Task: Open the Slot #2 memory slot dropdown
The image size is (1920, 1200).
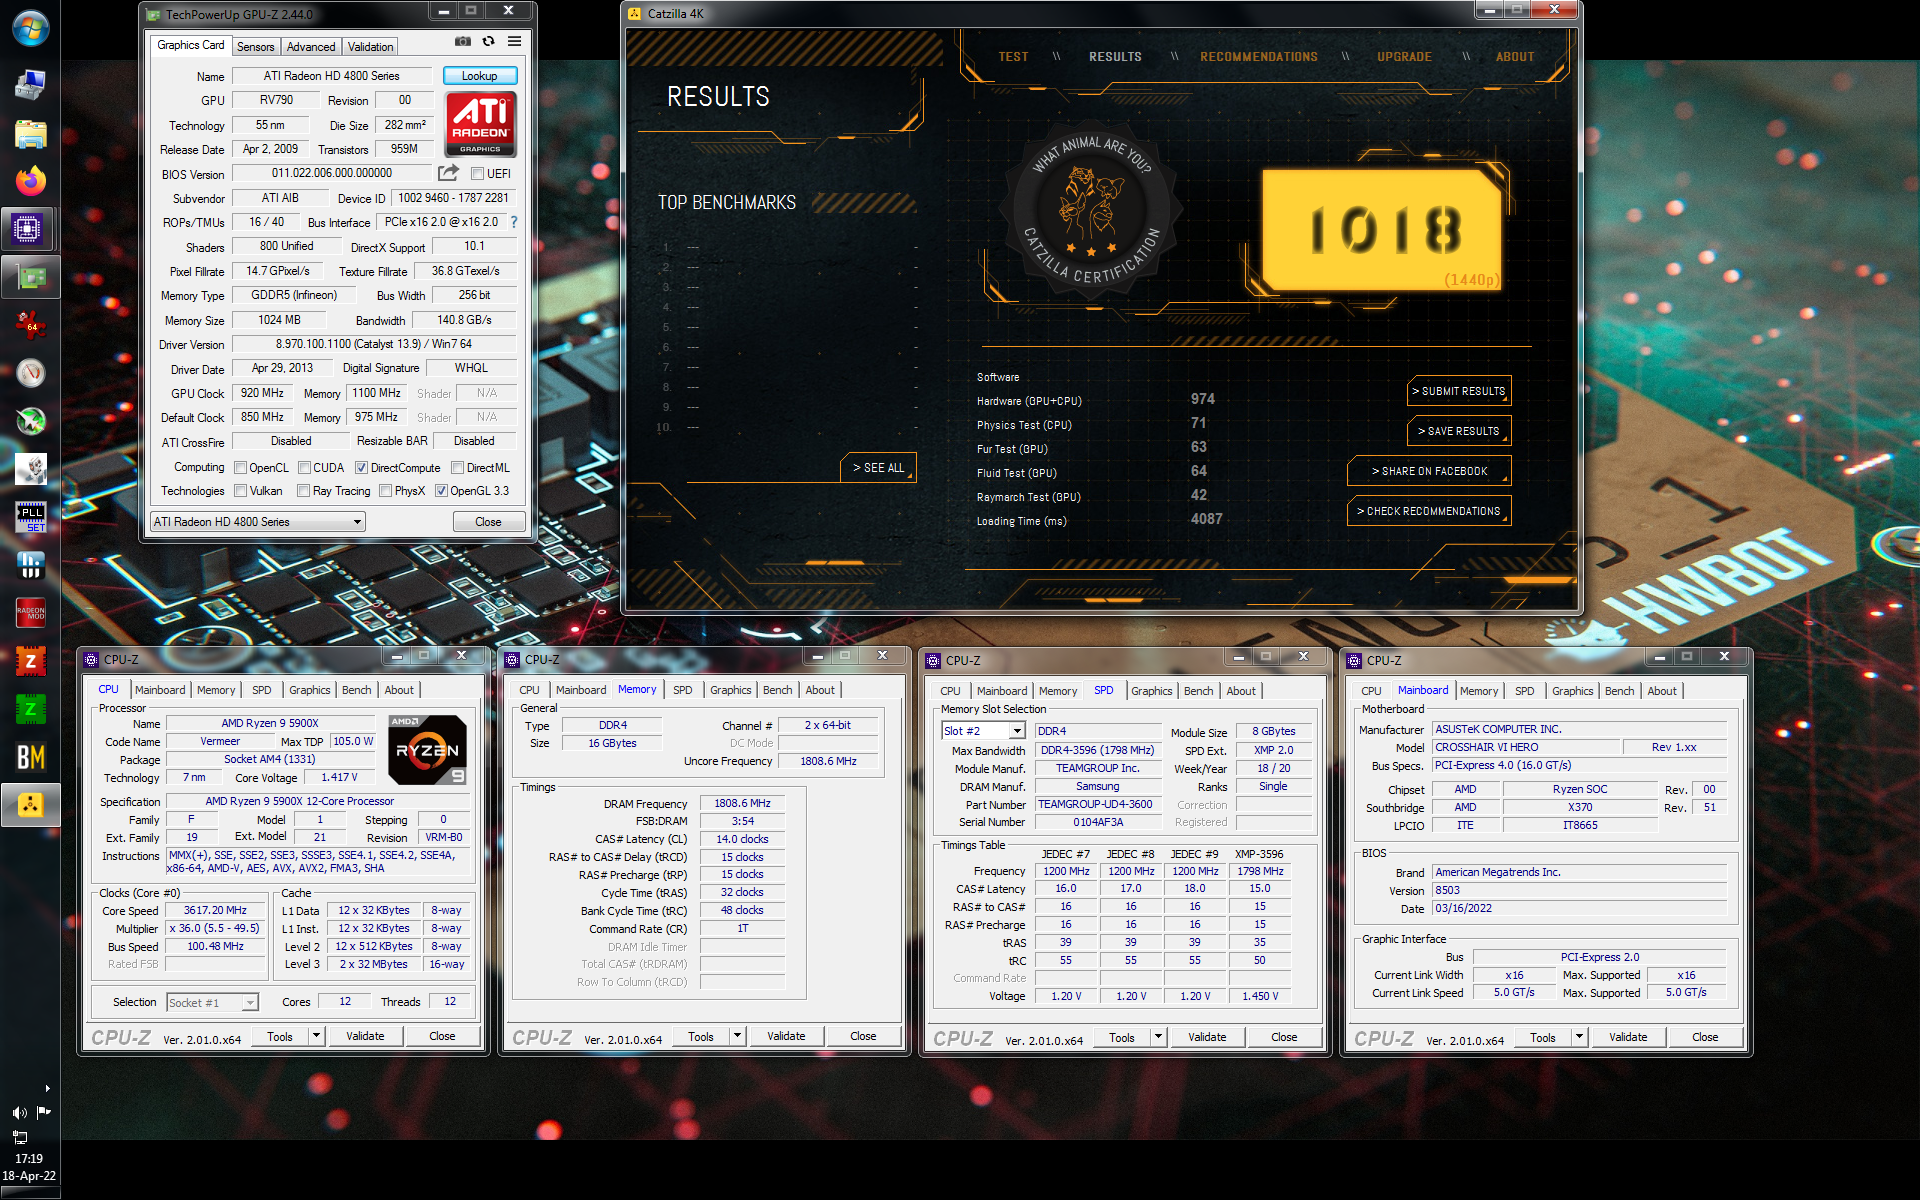Action: point(983,731)
